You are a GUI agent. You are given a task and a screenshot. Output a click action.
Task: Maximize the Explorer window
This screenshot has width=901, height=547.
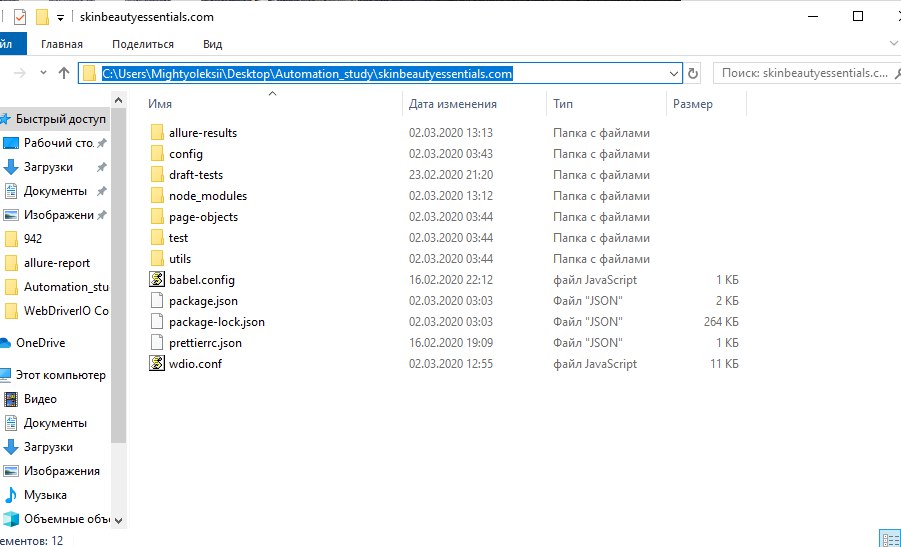point(858,16)
